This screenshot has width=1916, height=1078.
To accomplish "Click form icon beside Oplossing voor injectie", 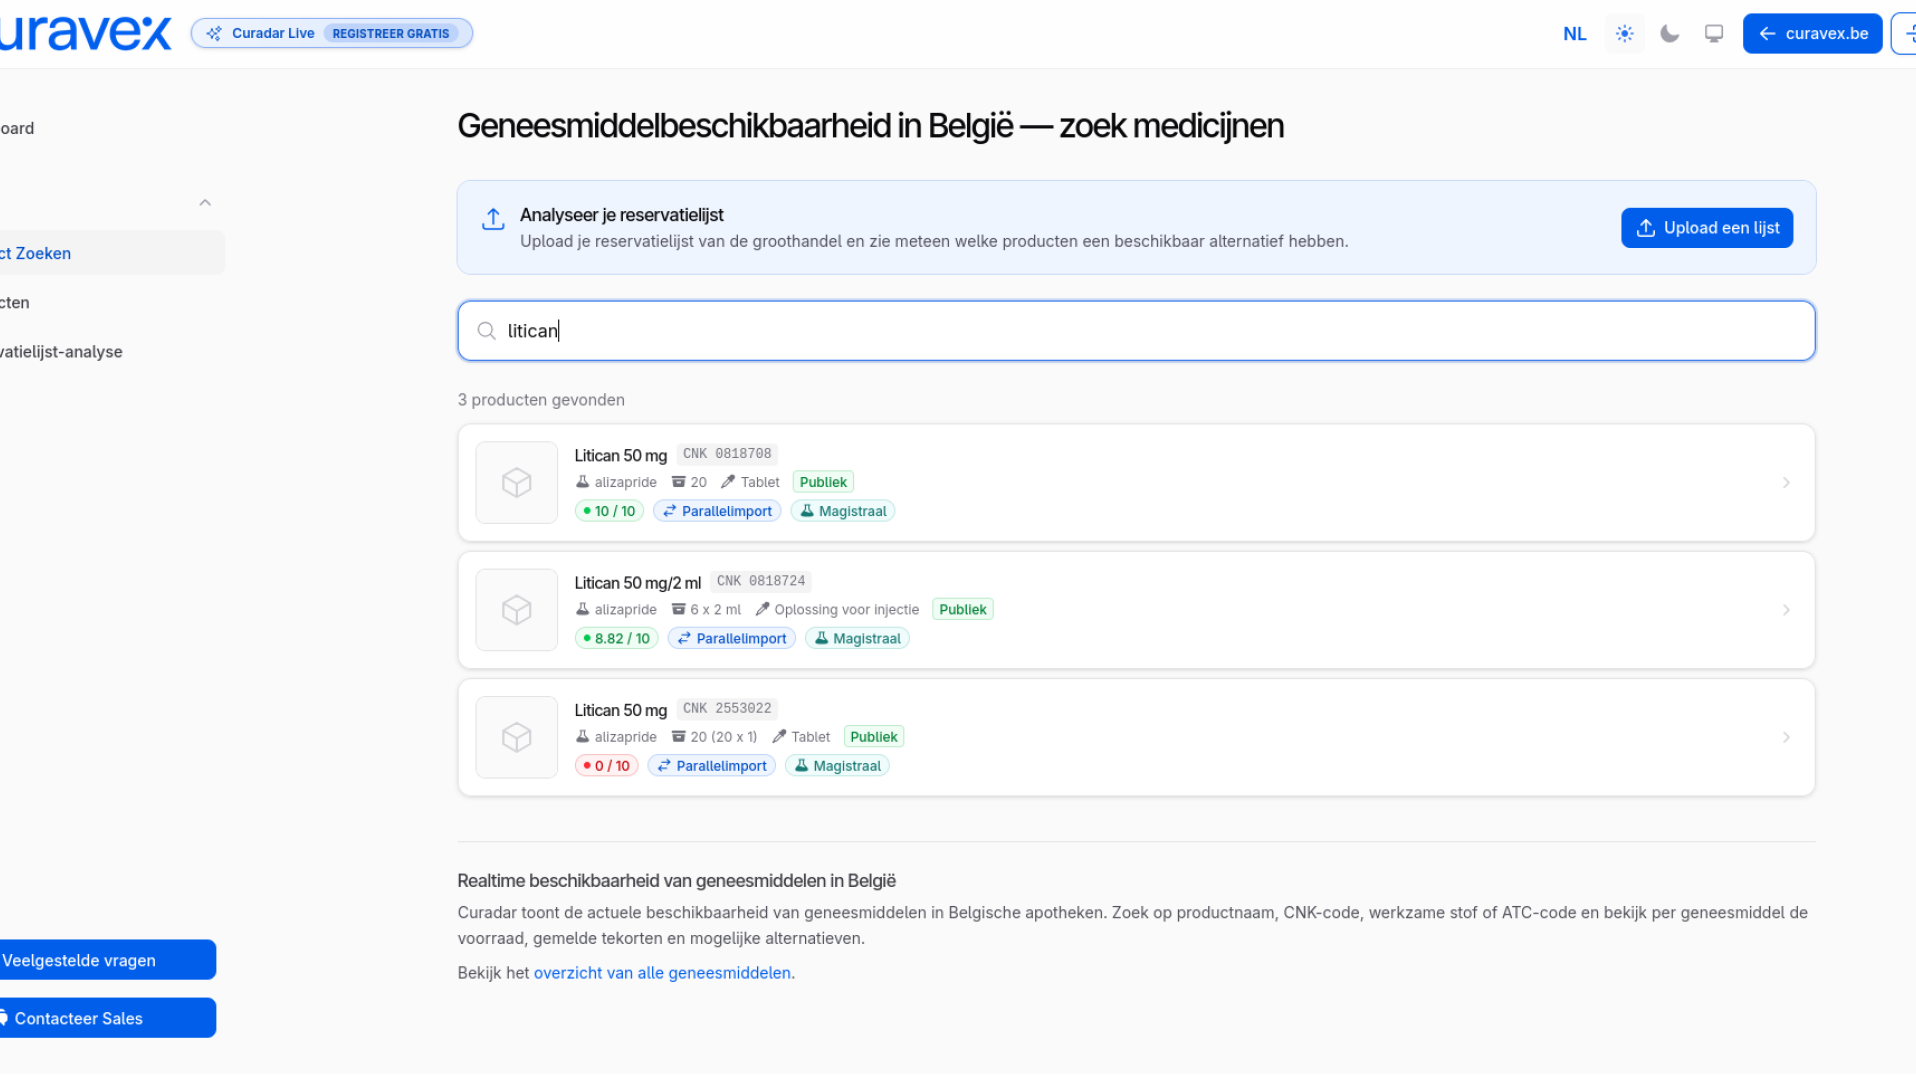I will pos(762,609).
